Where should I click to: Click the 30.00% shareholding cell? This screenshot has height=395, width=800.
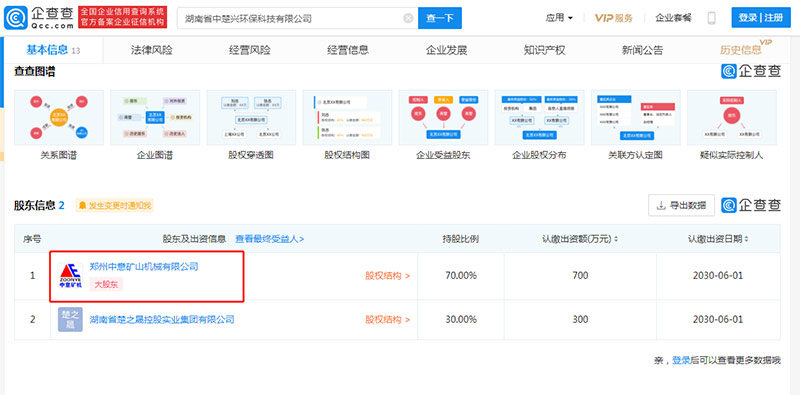tap(461, 320)
